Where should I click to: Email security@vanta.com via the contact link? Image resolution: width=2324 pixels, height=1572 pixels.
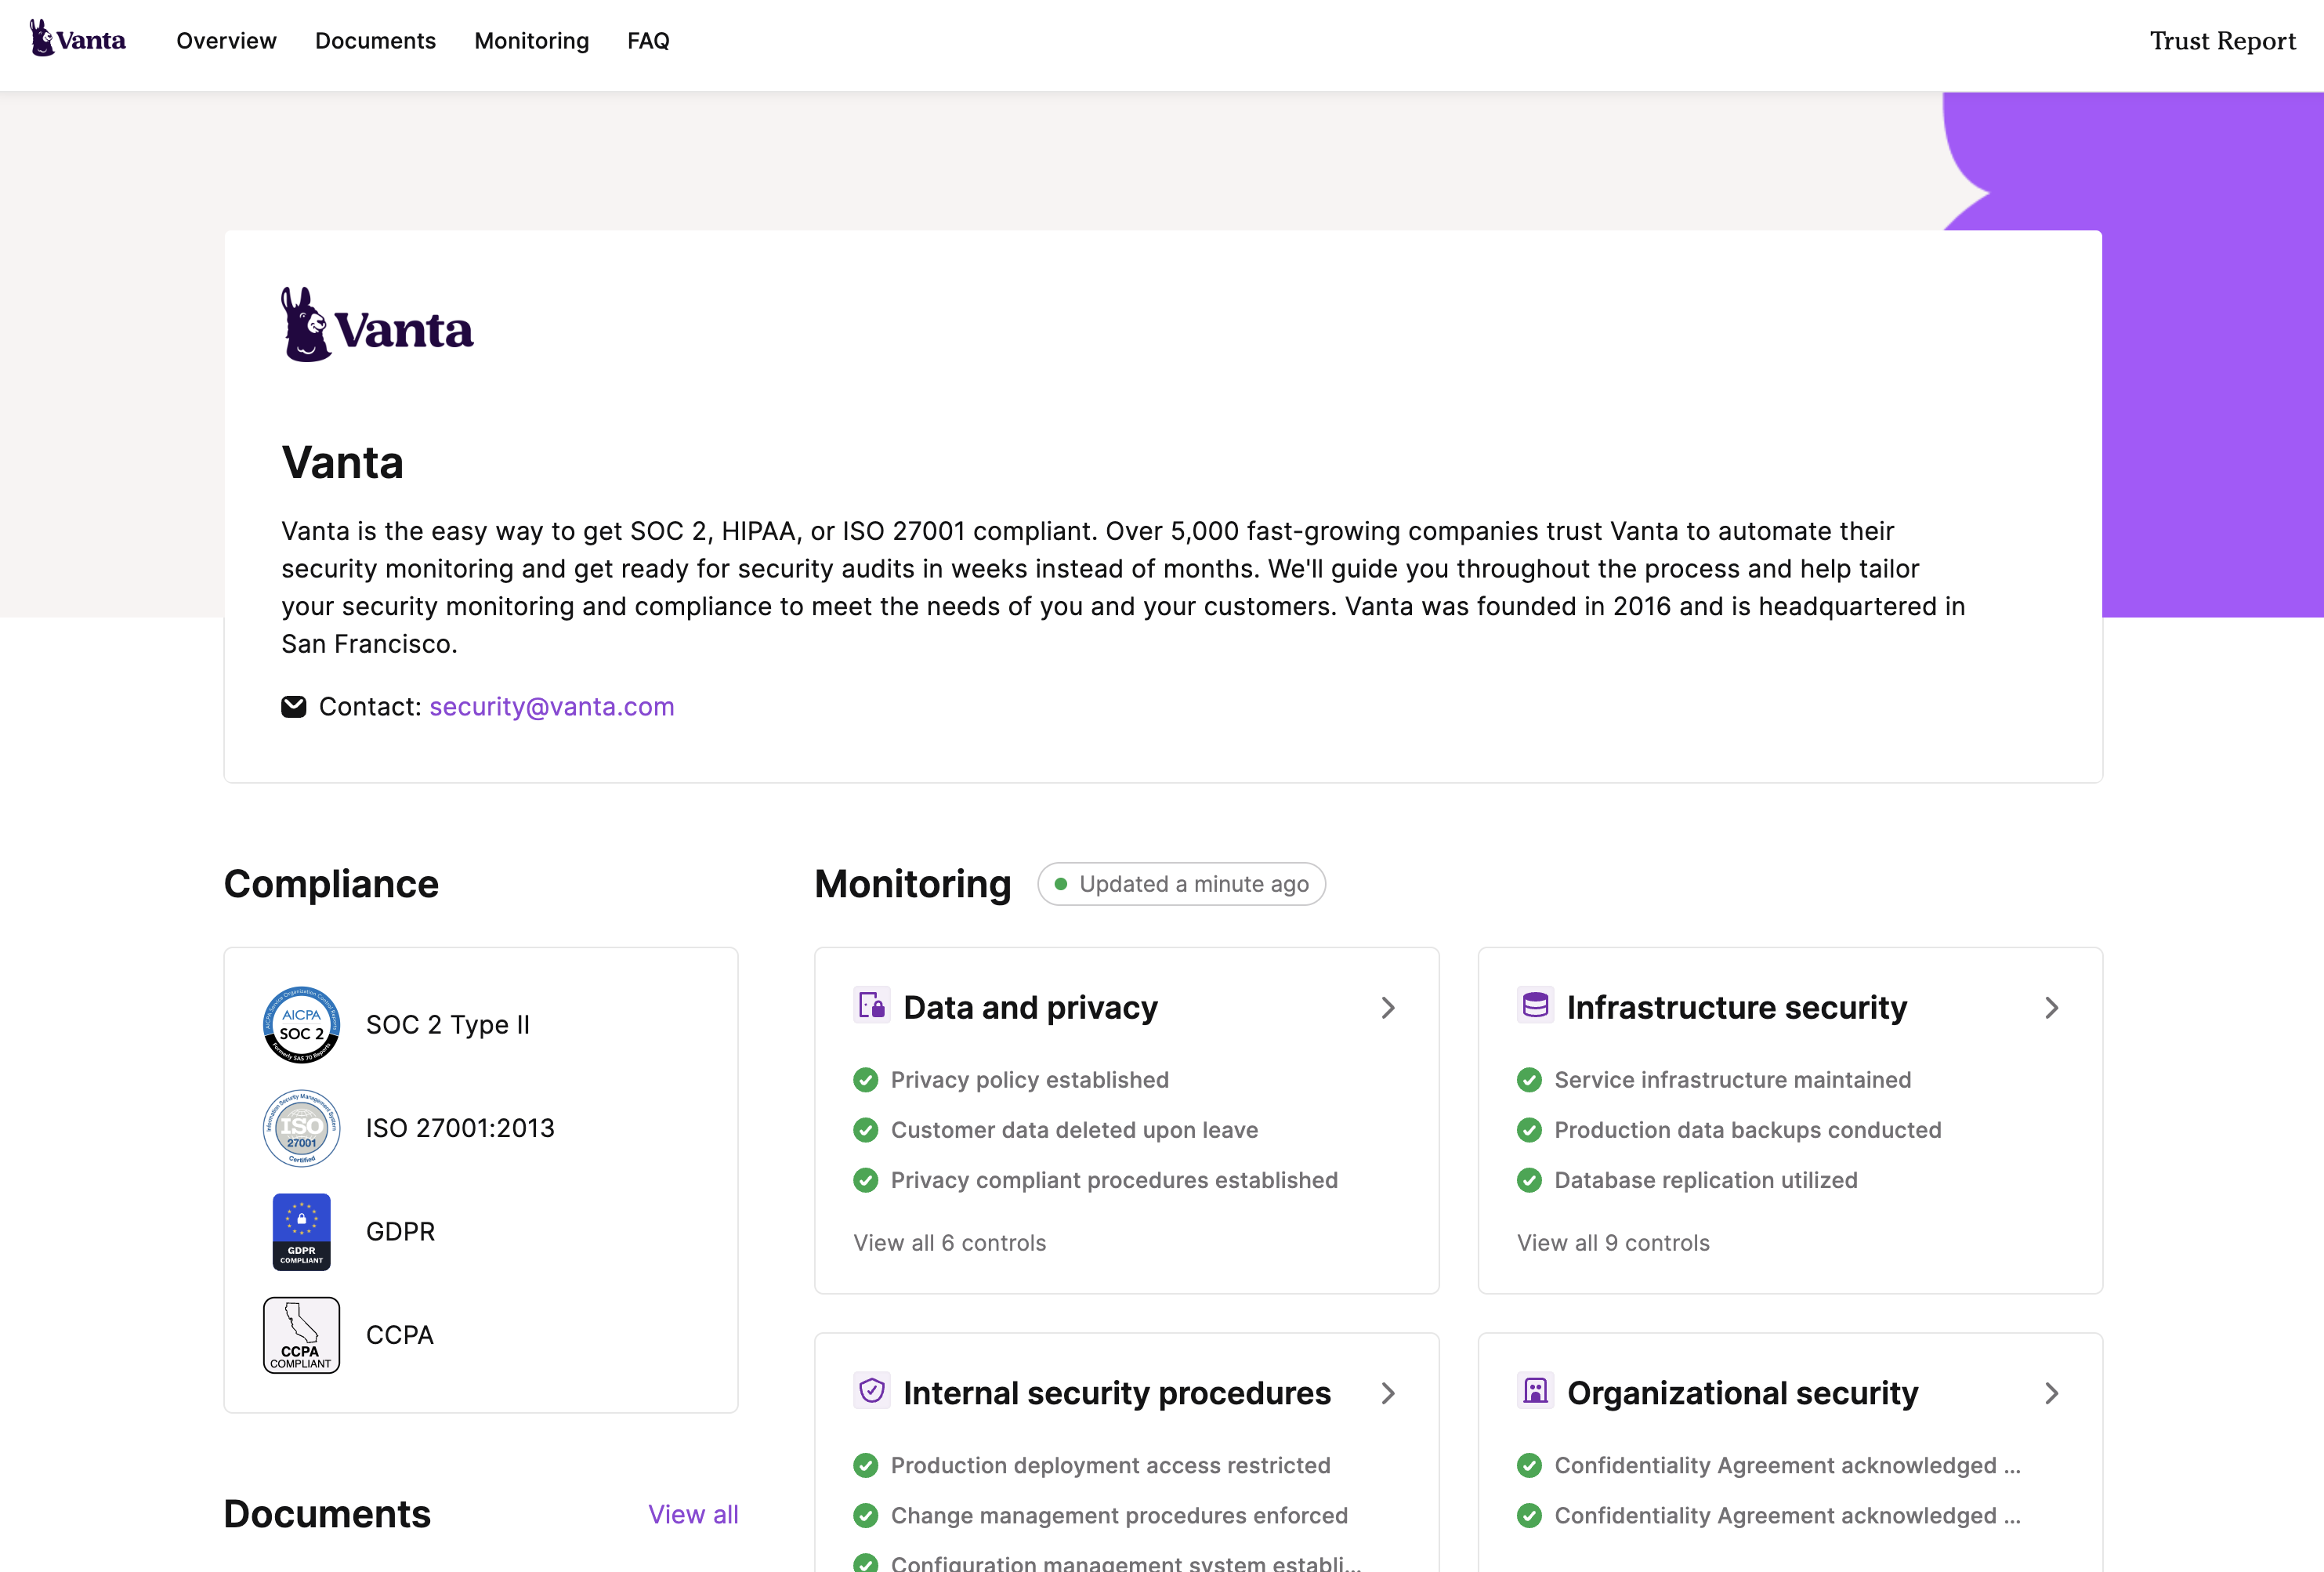[x=551, y=706]
